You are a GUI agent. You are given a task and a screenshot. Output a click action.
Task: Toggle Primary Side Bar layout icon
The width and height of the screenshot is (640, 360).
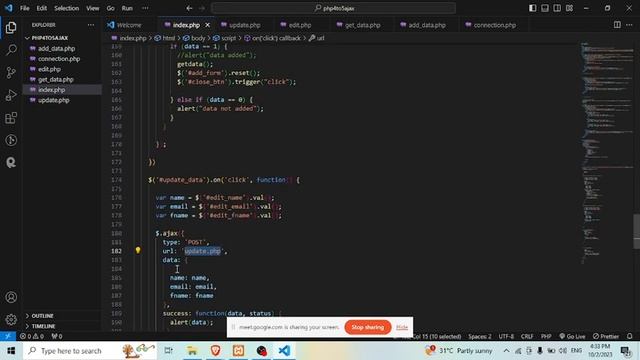(533, 8)
